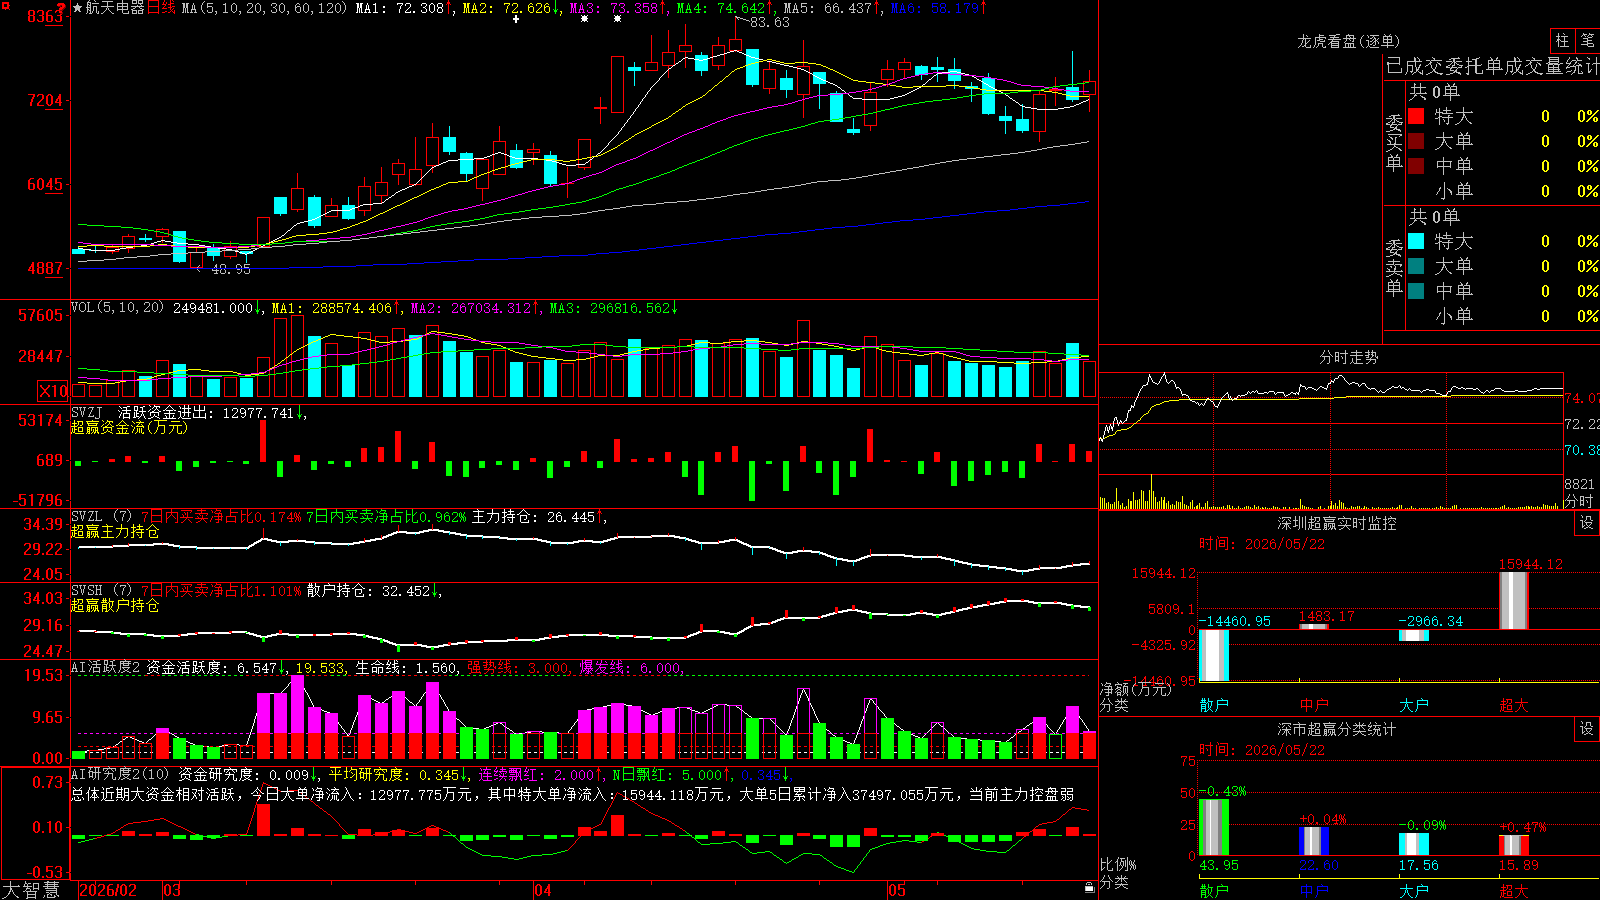Screen dimensions: 1600x900
Task: Click the 深市超赢分类统计 panel title
Action: click(x=1336, y=729)
